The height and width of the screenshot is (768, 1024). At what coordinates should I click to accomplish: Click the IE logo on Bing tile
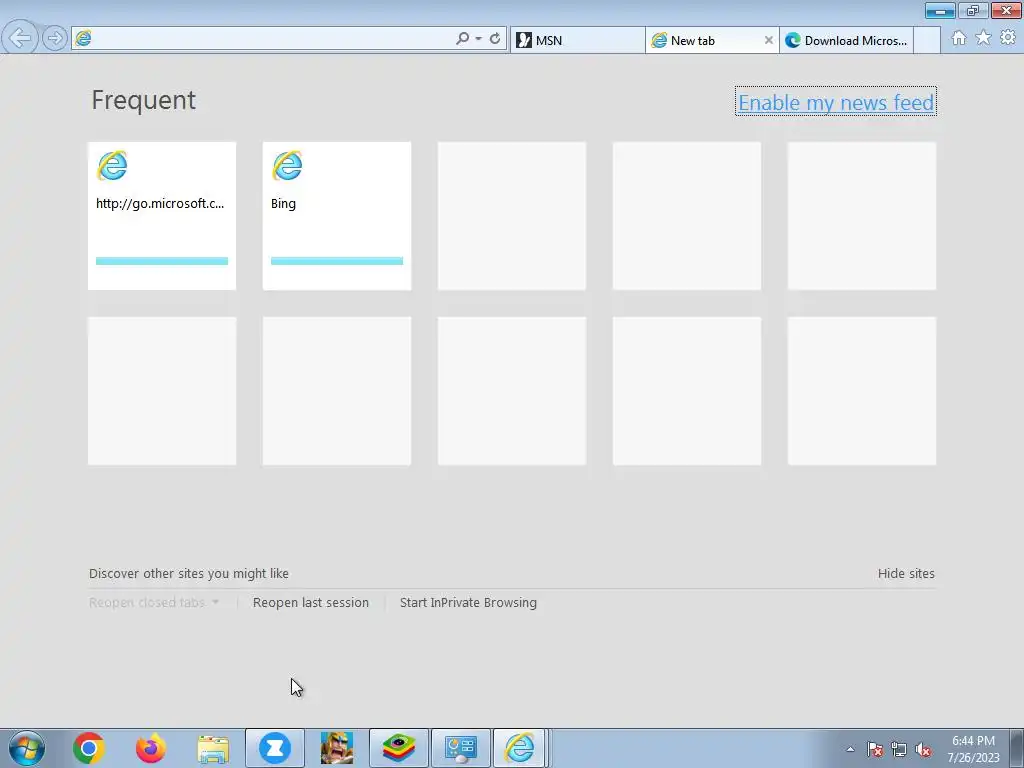click(x=287, y=165)
